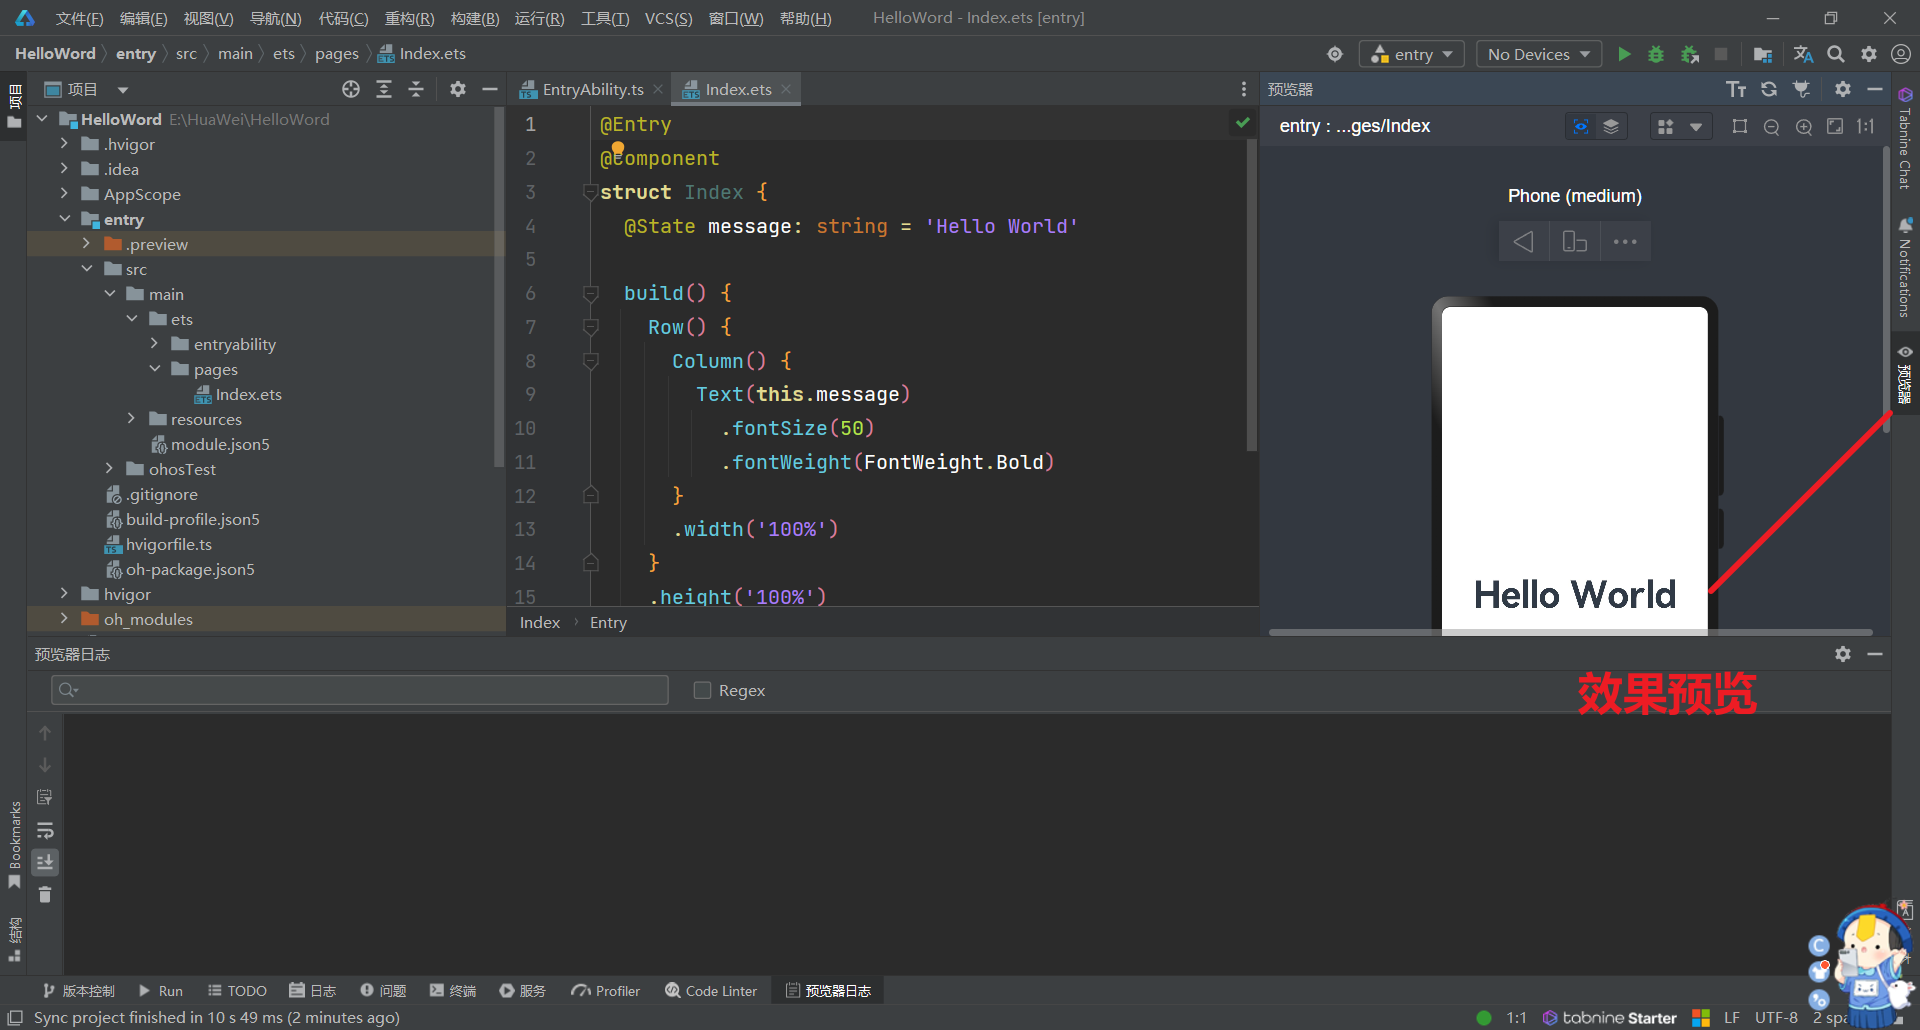Screen dimensions: 1920x1030
Task: Open the 版本控制 tool window
Action: (x=79, y=991)
